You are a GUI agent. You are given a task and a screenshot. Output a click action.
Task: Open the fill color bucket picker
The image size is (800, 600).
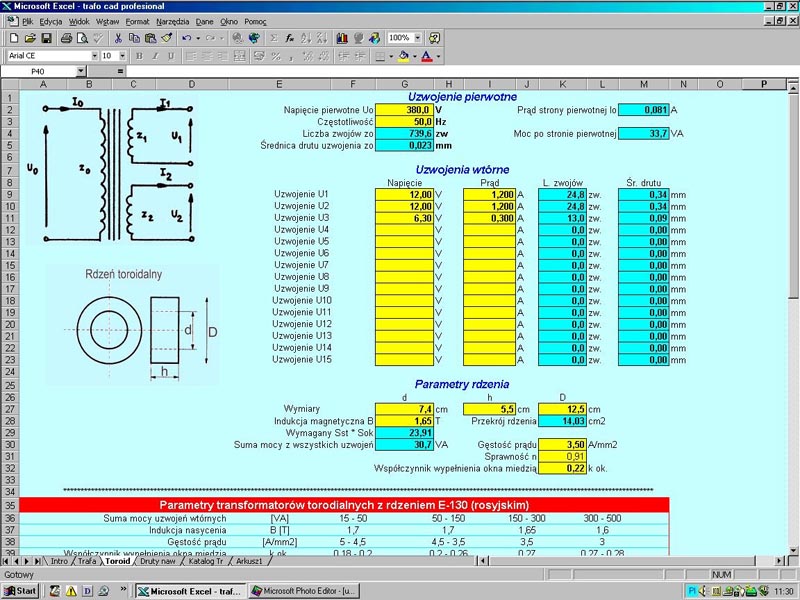(x=403, y=56)
